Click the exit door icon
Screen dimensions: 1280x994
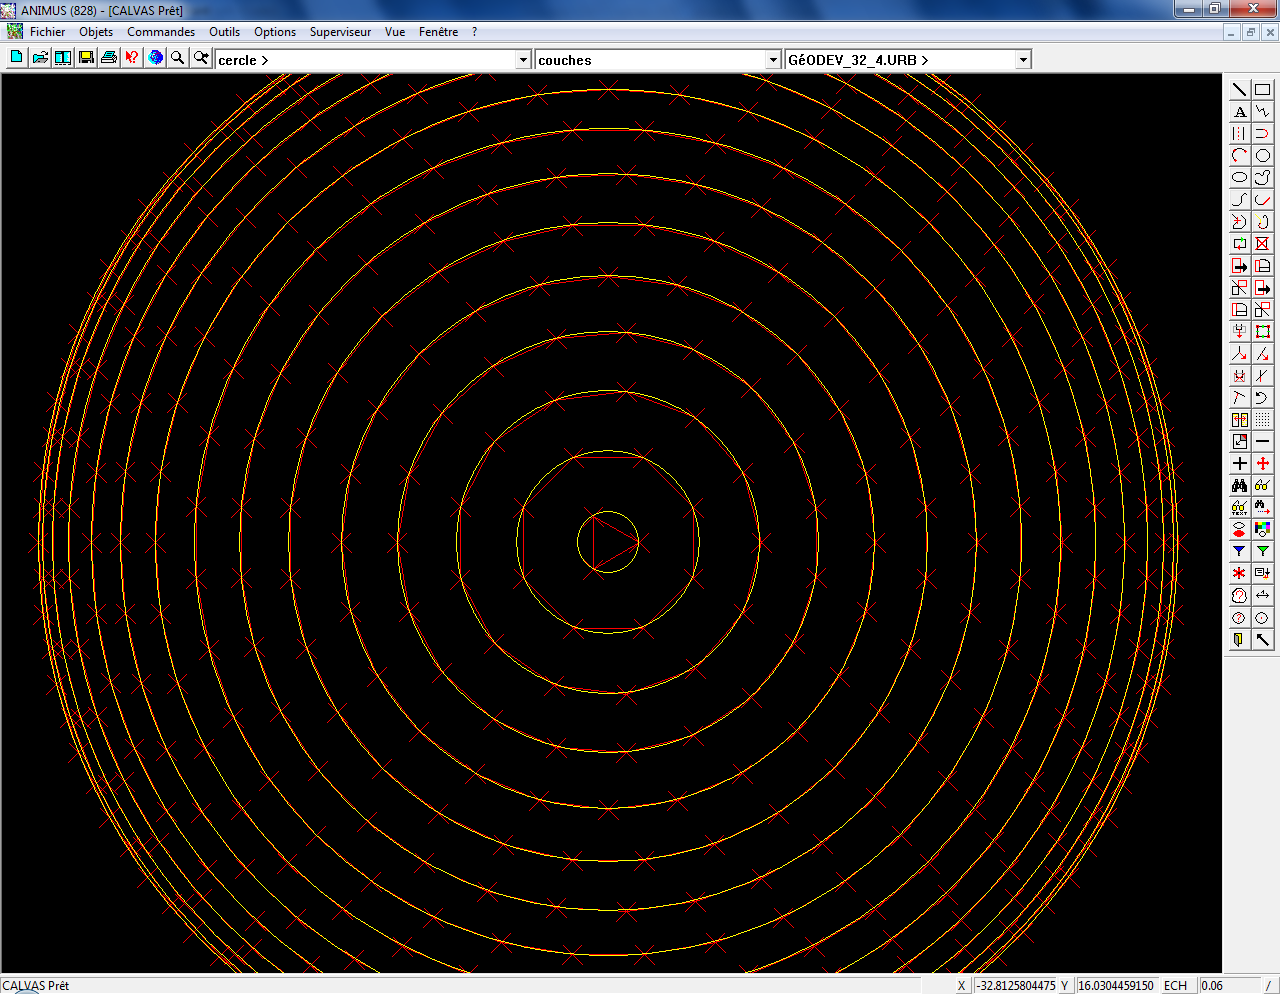(1240, 640)
